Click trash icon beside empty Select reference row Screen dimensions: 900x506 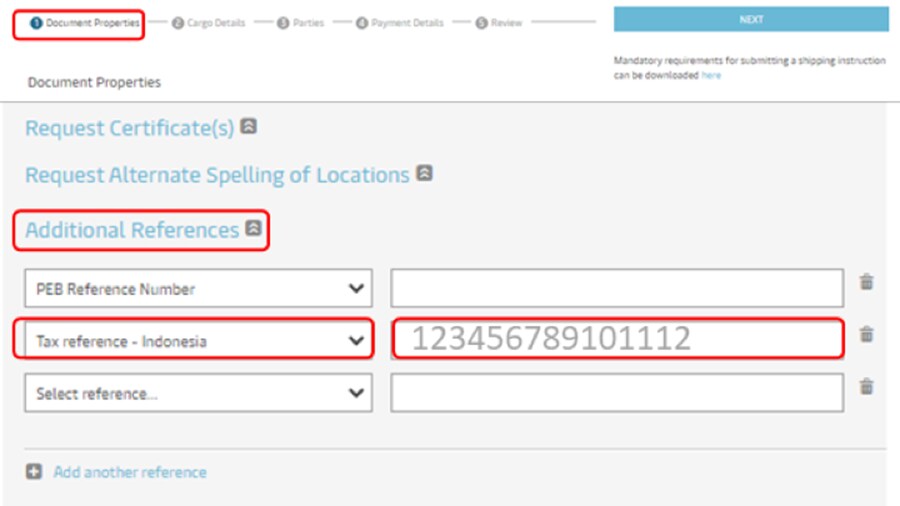[x=866, y=387]
